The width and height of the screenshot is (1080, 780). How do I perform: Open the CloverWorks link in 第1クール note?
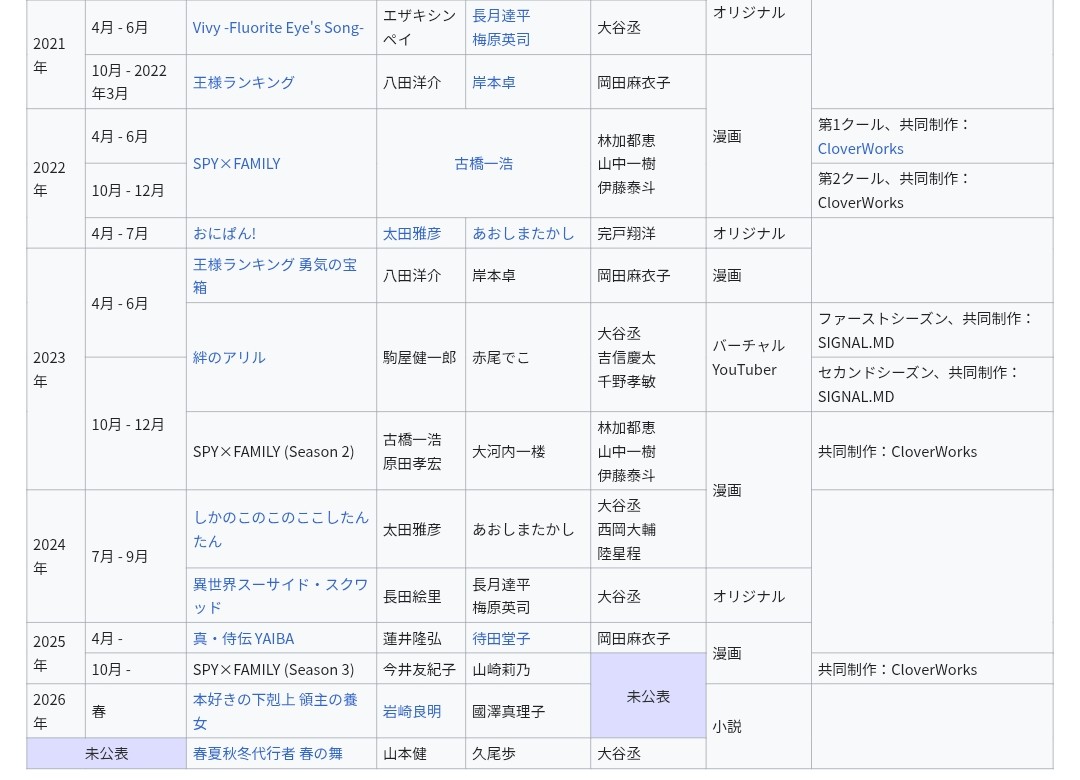860,148
